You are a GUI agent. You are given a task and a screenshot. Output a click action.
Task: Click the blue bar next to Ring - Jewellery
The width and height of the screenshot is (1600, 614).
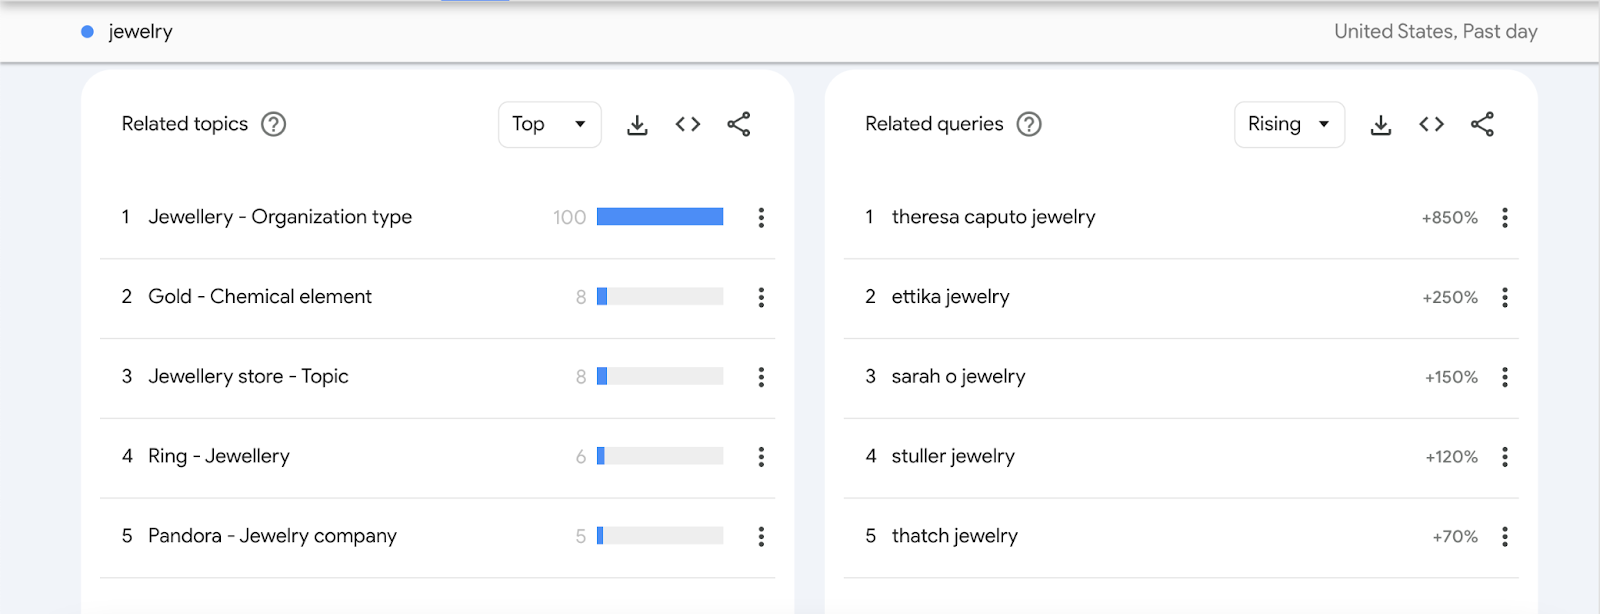599,456
